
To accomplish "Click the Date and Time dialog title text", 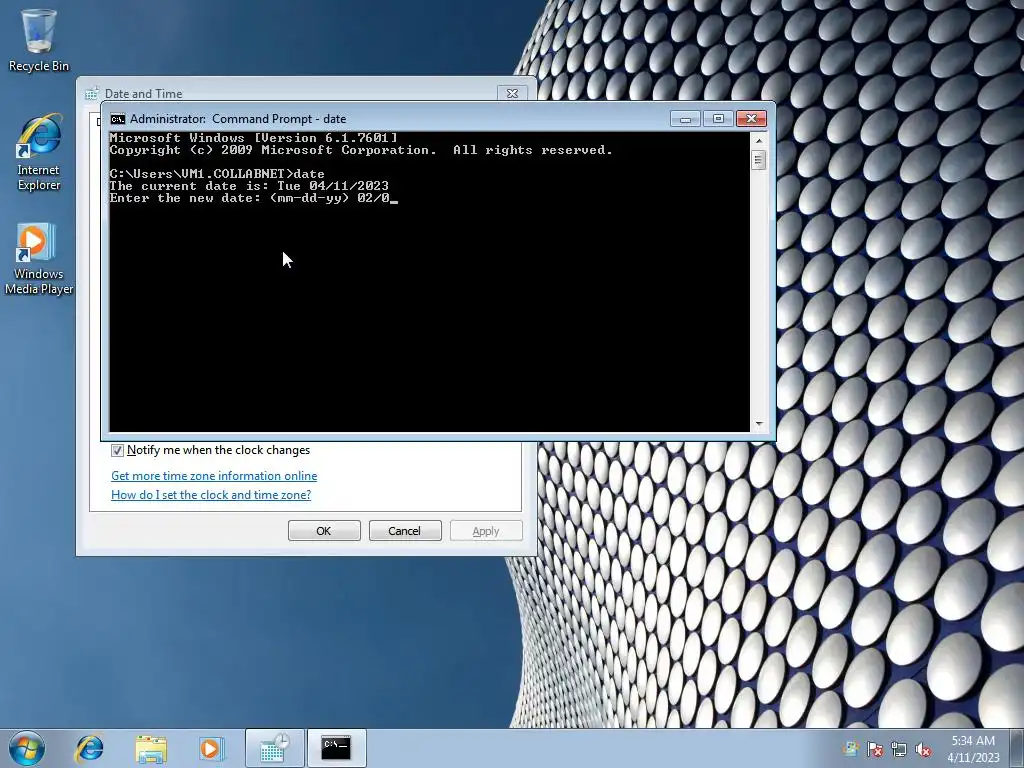I will click(144, 93).
